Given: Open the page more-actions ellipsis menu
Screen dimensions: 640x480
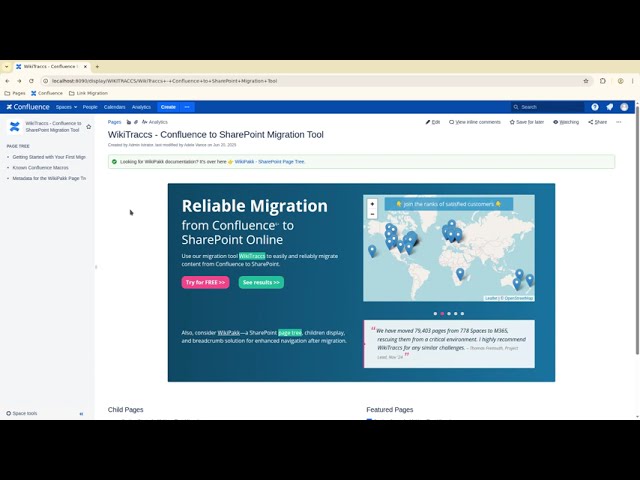Looking at the screenshot, I should click(x=619, y=122).
